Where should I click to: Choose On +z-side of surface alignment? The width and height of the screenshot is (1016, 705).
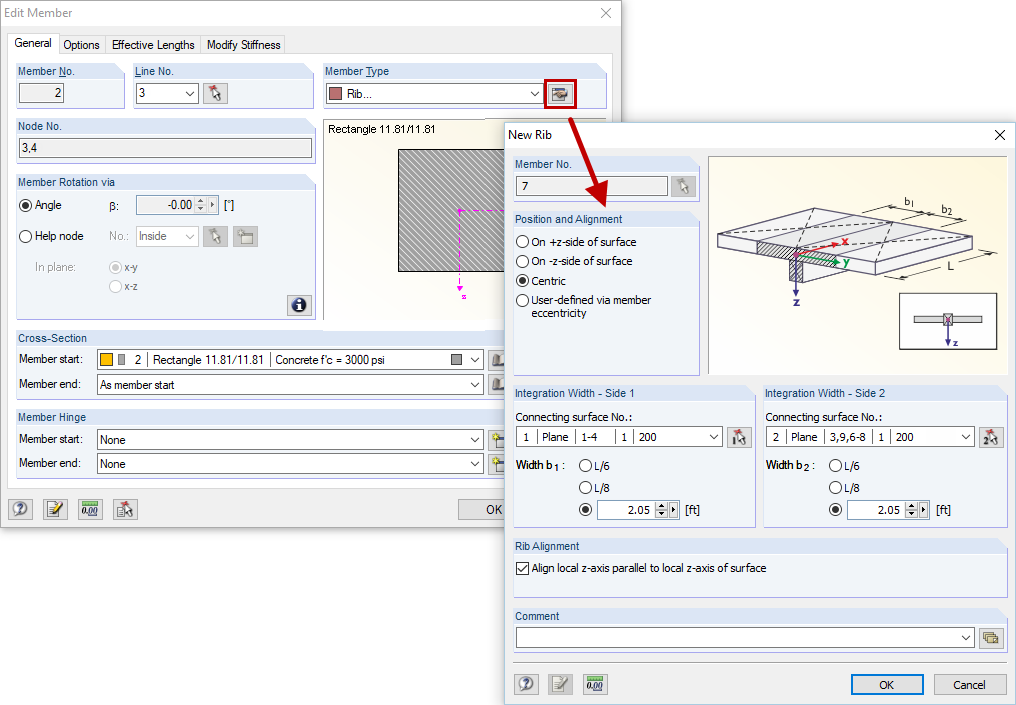(x=521, y=241)
